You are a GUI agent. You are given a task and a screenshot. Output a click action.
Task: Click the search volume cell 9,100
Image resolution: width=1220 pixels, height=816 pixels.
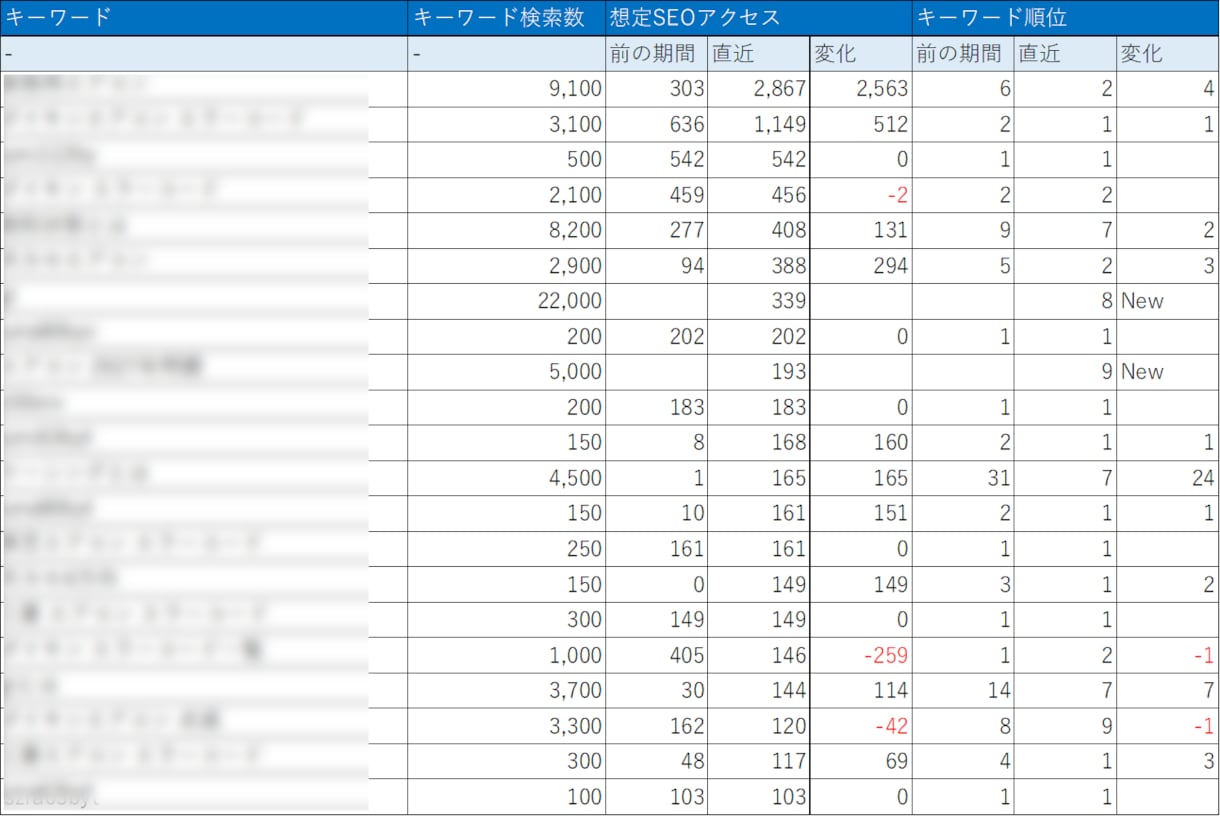pyautogui.click(x=507, y=89)
